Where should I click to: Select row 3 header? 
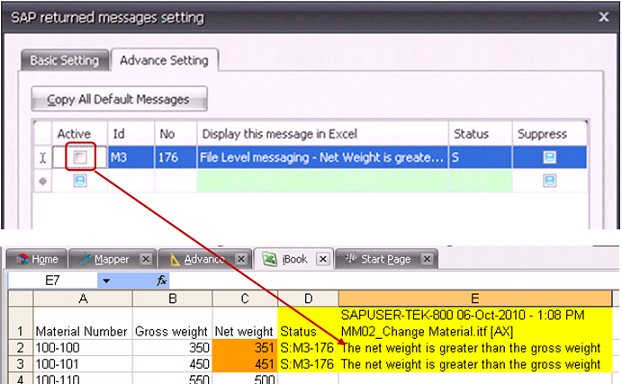(20, 364)
